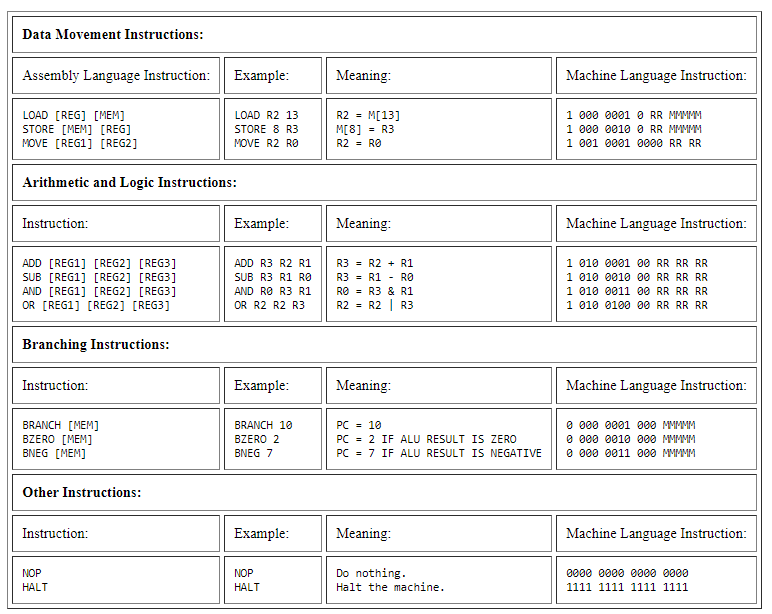Select machine code "1 000 0001 0 RR MMMMM"
This screenshot has width=772, height=614.
point(634,115)
